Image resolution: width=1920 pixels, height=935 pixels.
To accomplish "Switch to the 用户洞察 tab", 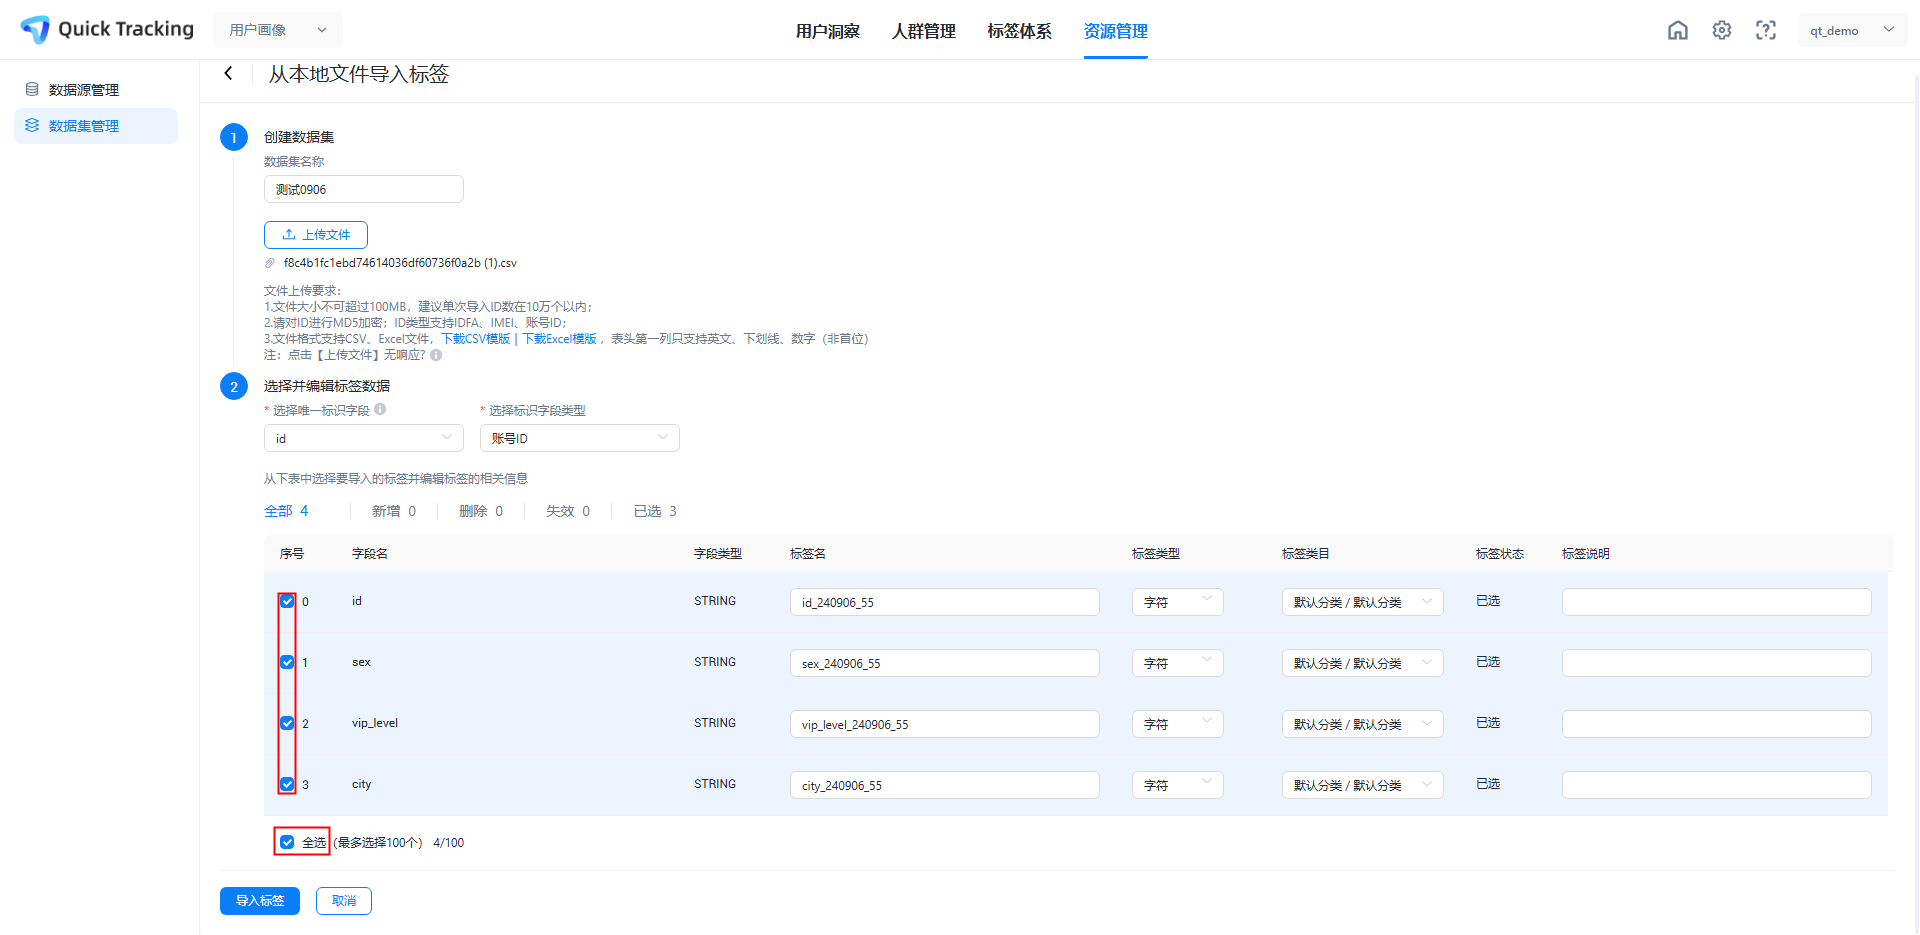I will click(828, 31).
